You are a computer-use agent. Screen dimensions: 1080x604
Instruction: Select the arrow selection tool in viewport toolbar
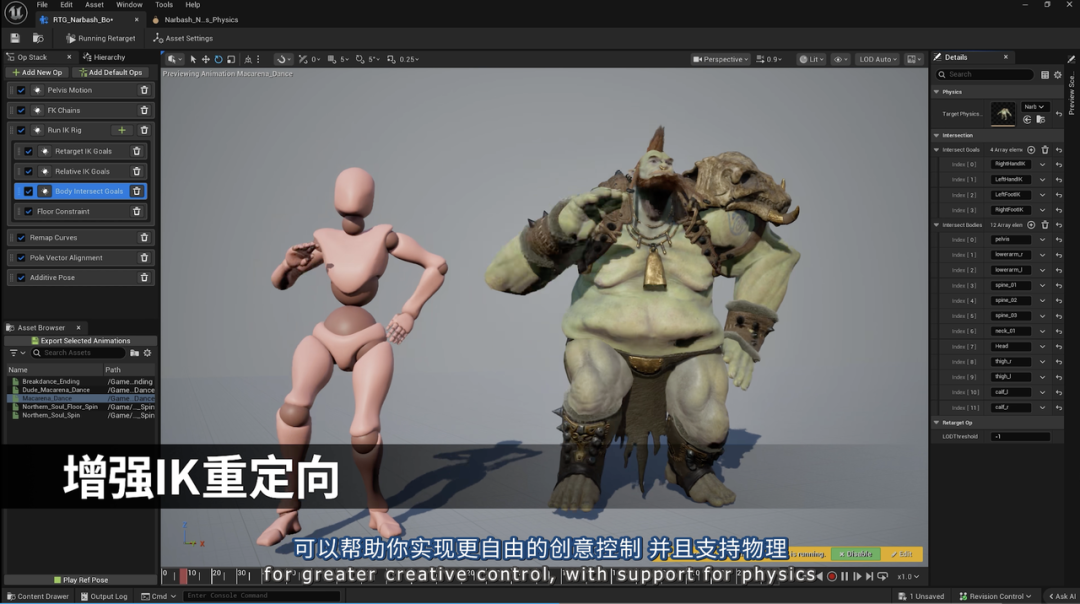coord(194,59)
